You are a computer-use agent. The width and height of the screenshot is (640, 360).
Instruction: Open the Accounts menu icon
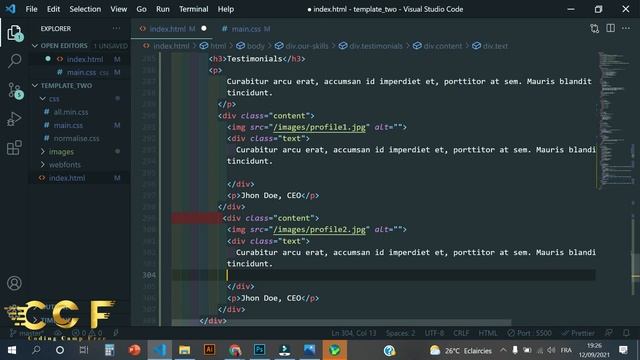tap(14, 283)
